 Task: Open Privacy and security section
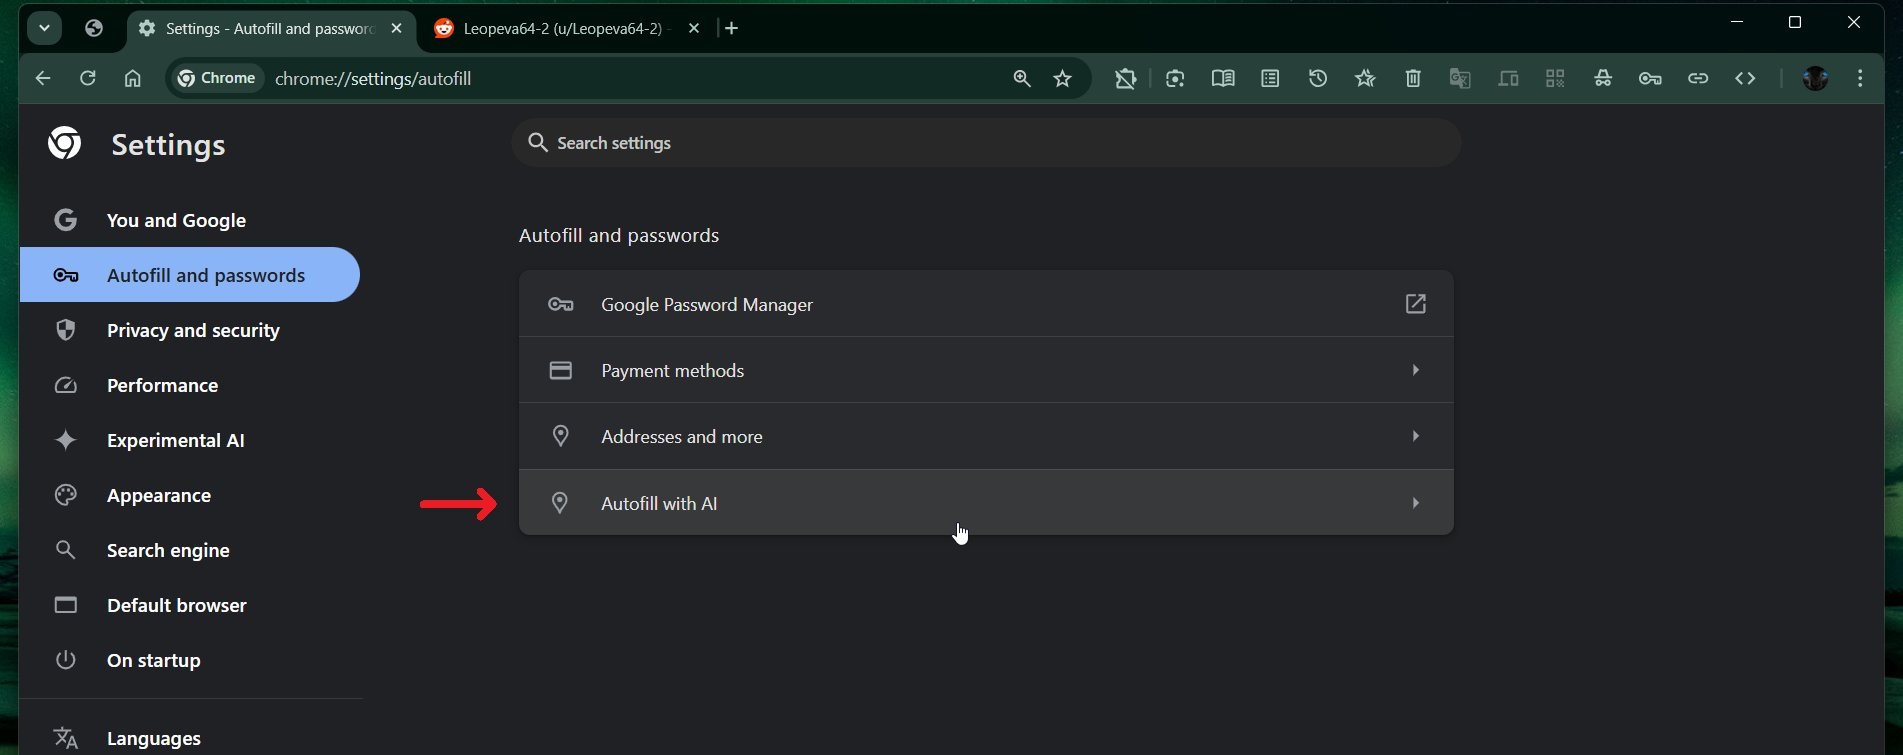point(193,331)
